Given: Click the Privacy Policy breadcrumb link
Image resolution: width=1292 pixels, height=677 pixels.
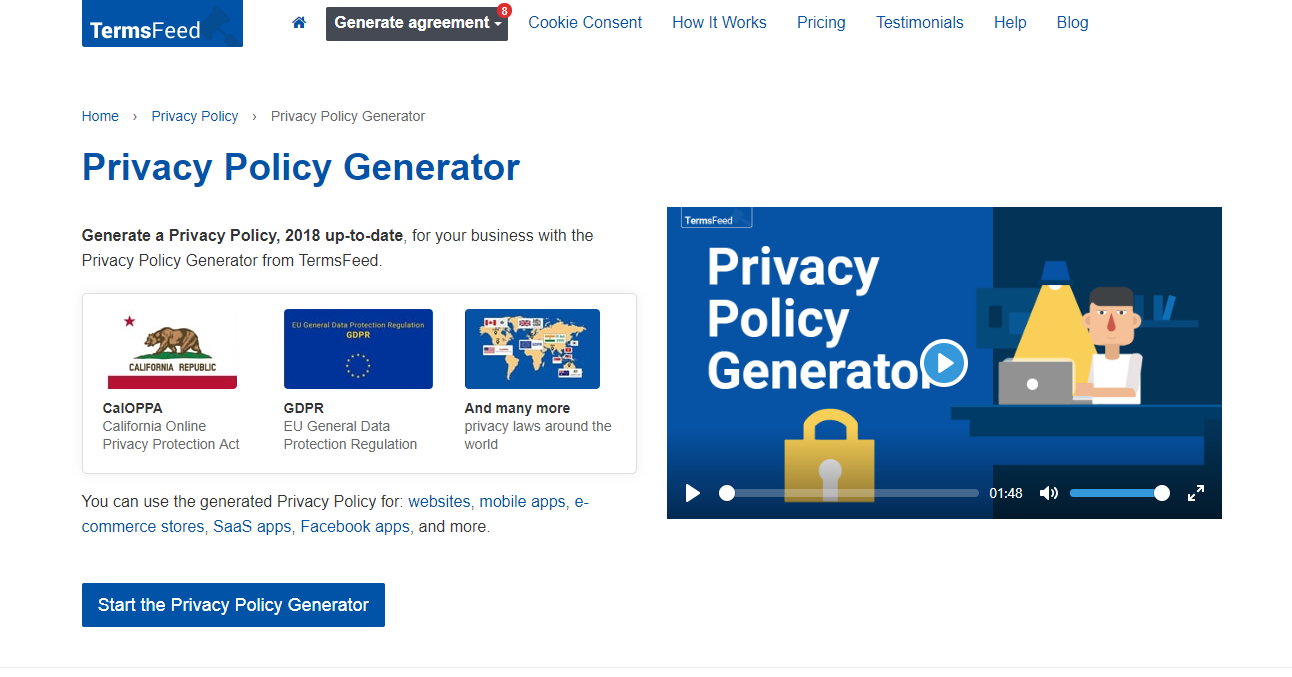Looking at the screenshot, I should [x=195, y=116].
